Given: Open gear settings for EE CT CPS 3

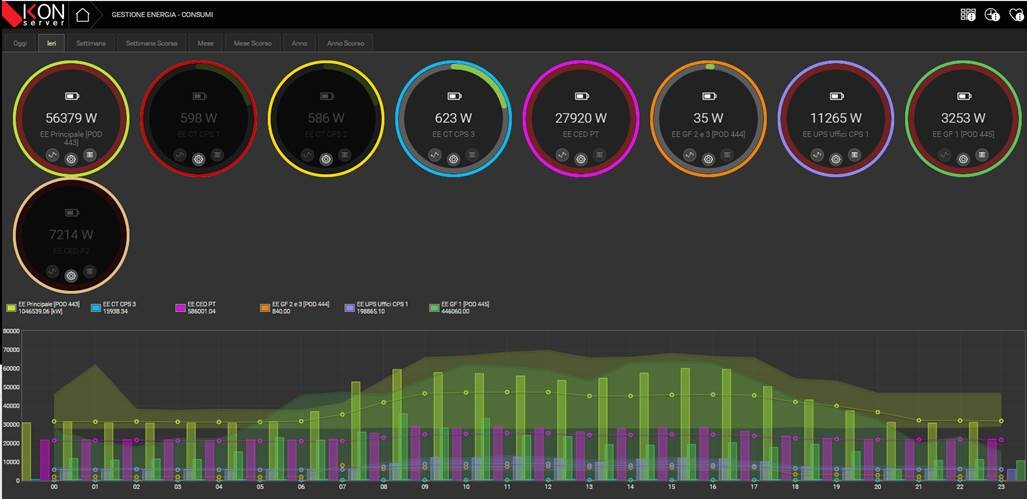Looking at the screenshot, I should pos(453,158).
